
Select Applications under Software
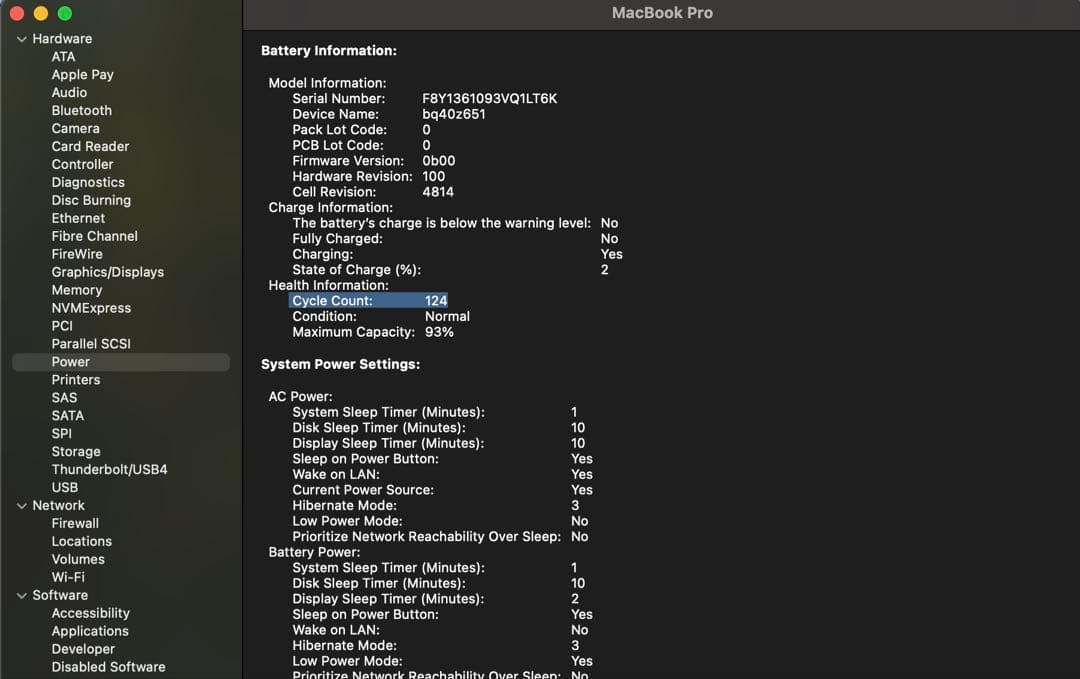89,631
